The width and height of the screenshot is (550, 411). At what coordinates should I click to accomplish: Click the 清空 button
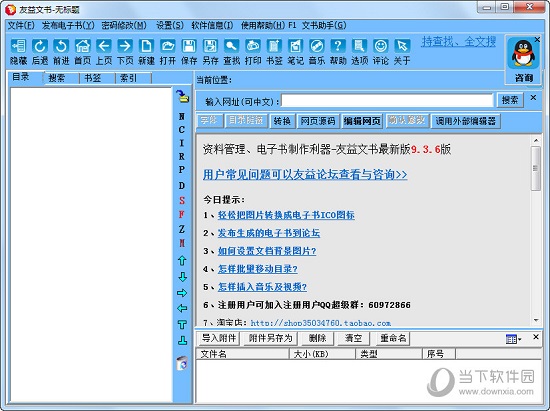(353, 338)
